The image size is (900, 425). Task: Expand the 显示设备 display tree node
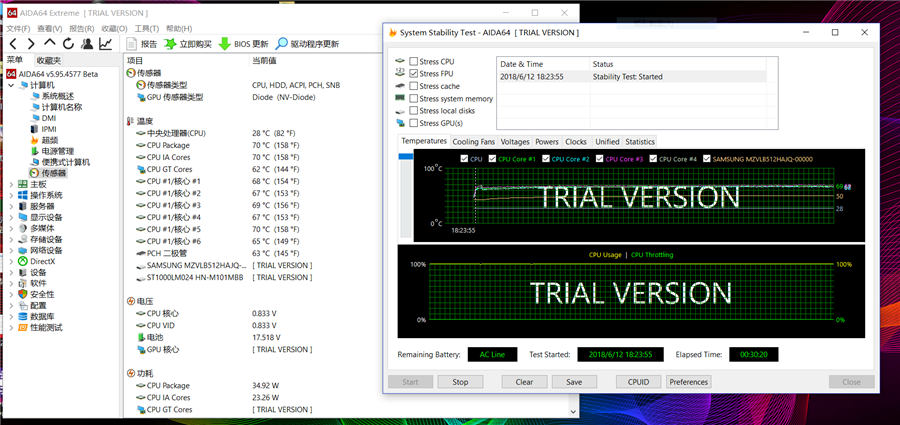(11, 218)
